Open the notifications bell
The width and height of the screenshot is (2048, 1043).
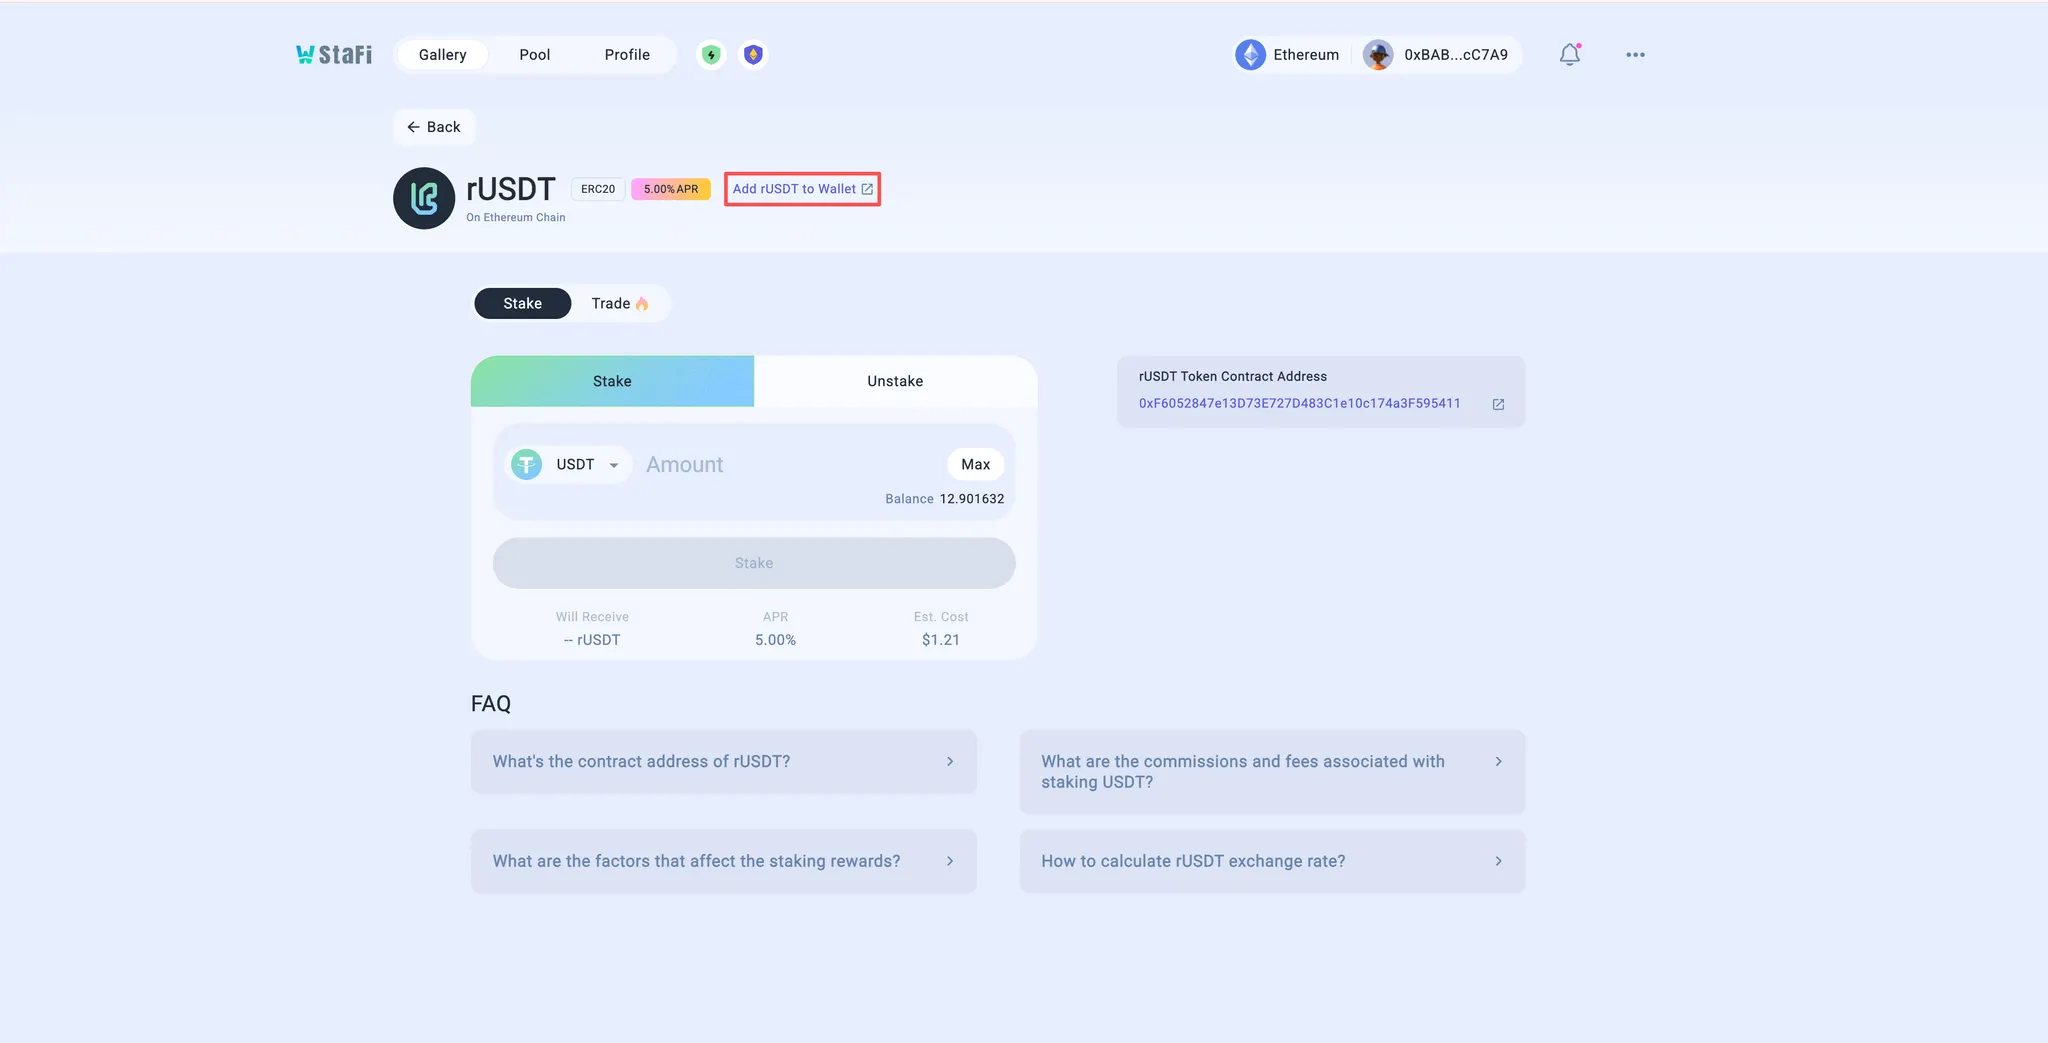(x=1569, y=55)
